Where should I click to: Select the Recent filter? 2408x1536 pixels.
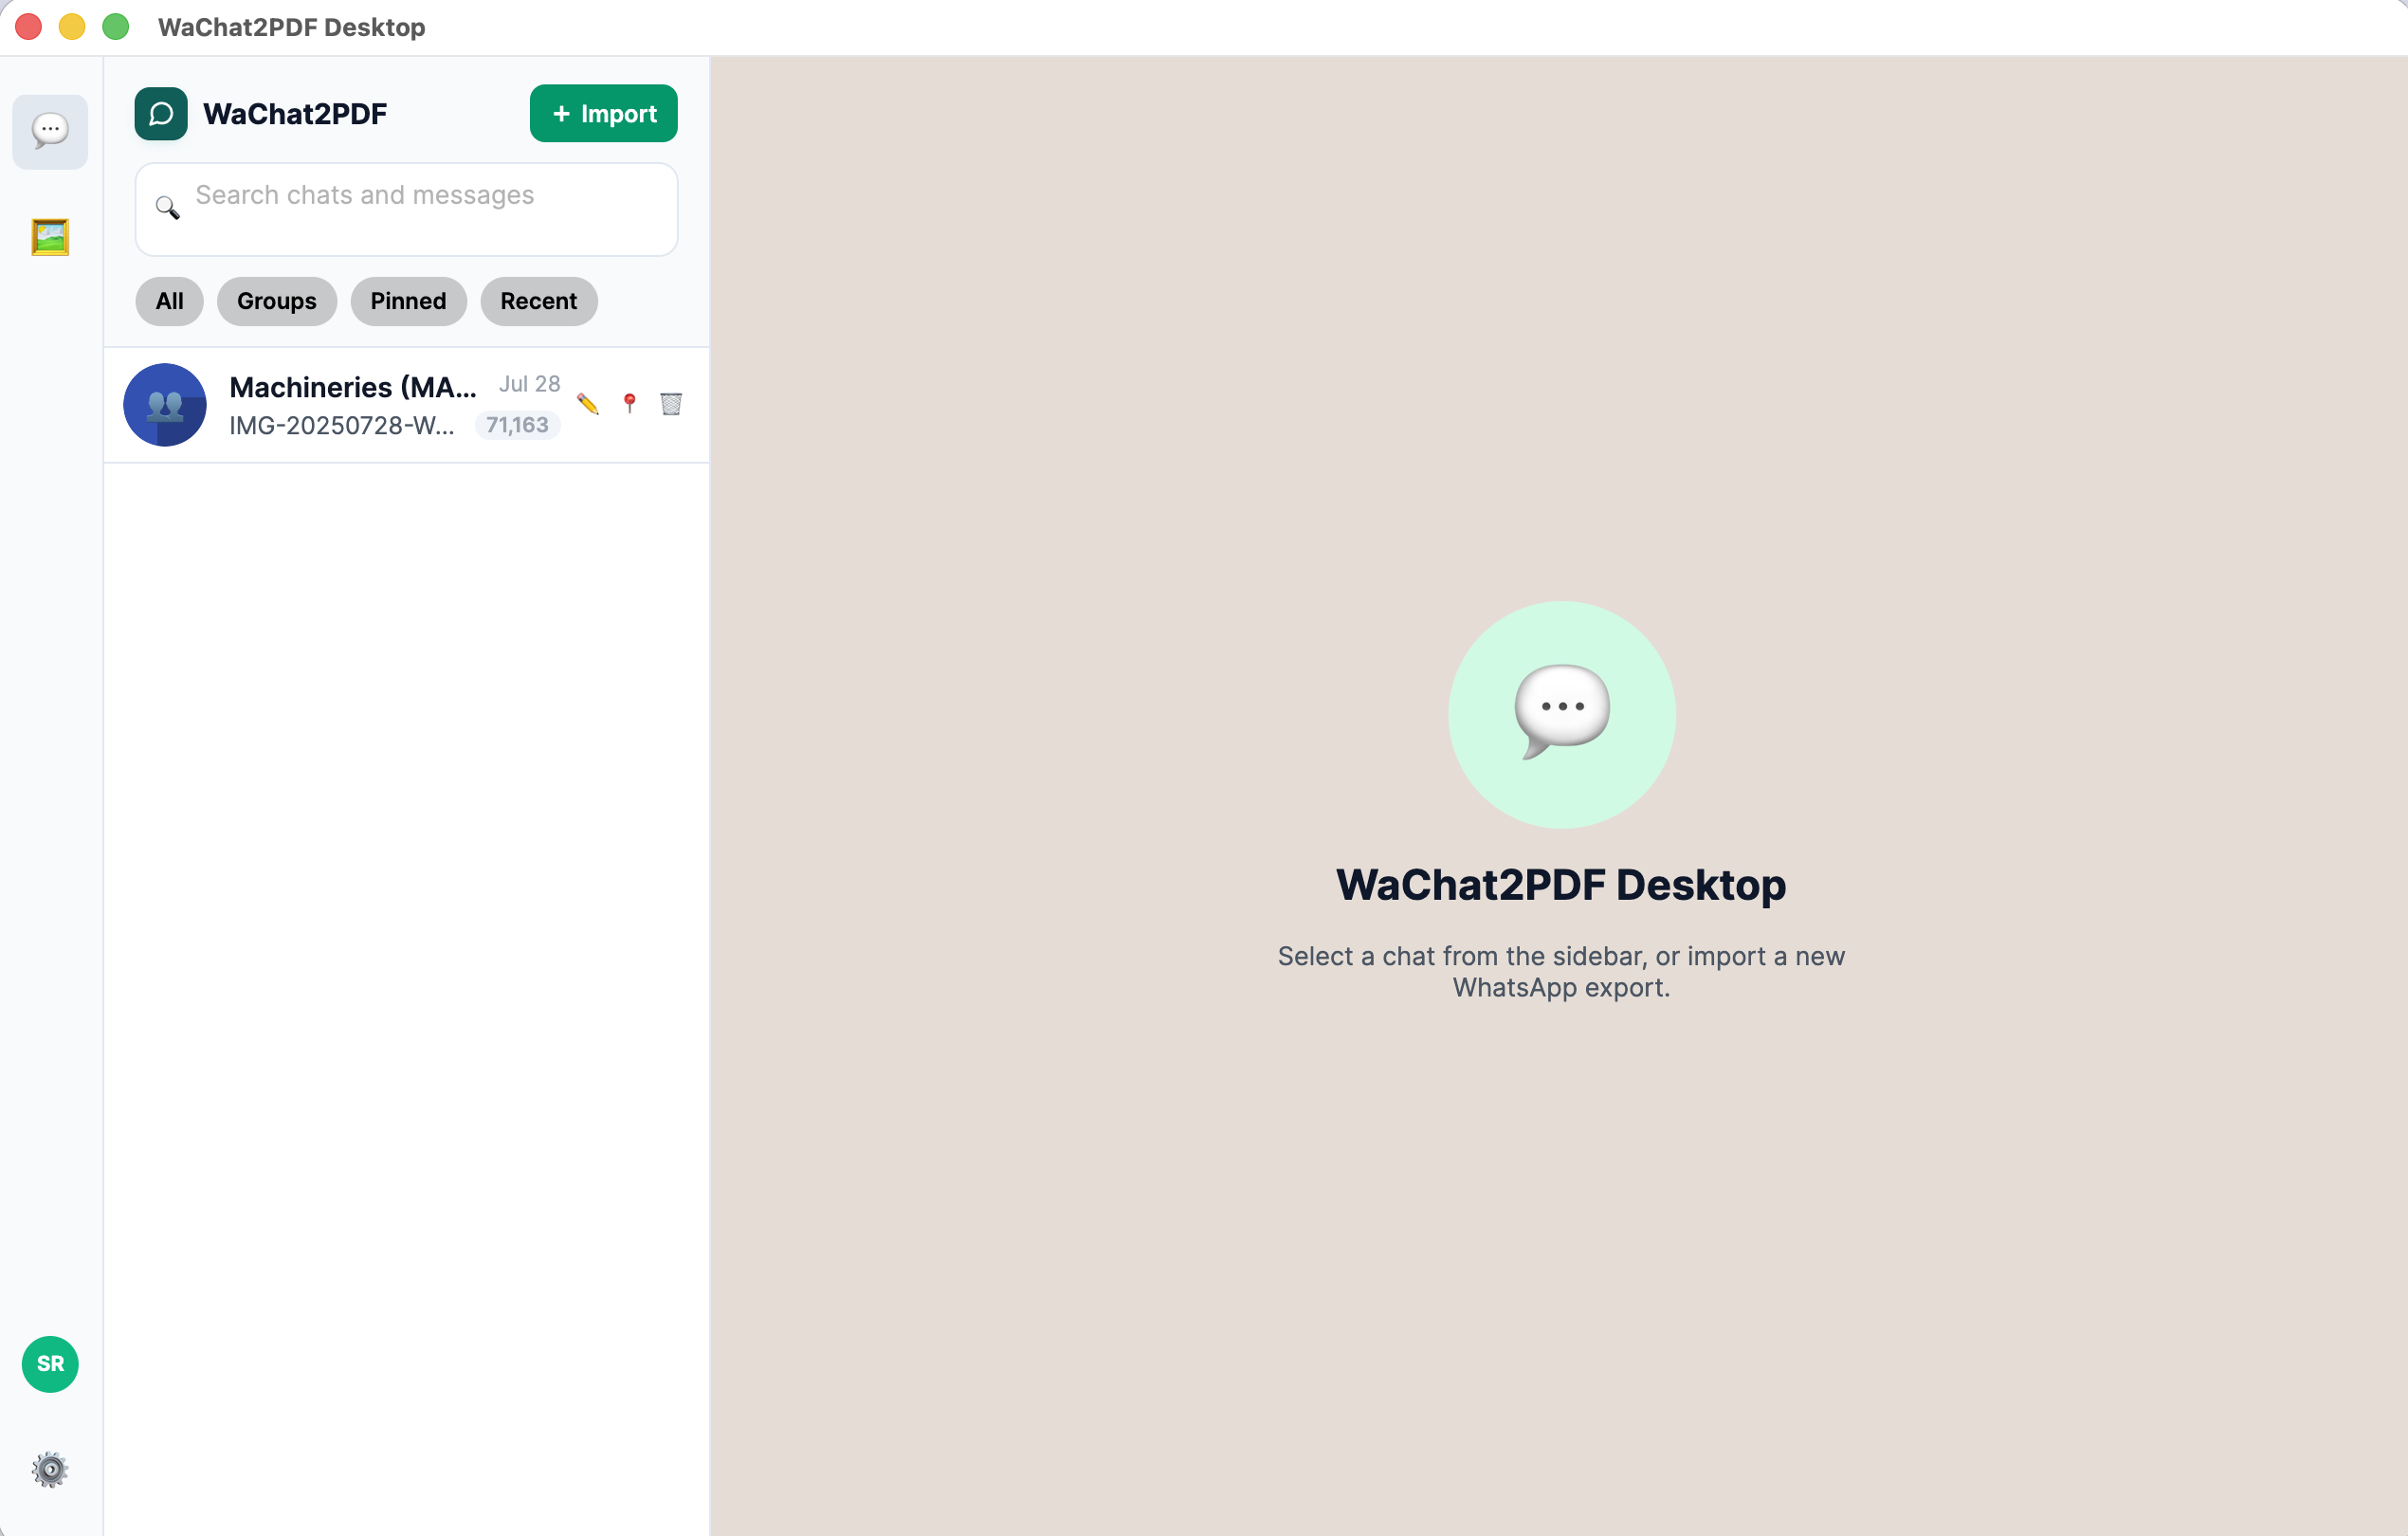pos(539,301)
